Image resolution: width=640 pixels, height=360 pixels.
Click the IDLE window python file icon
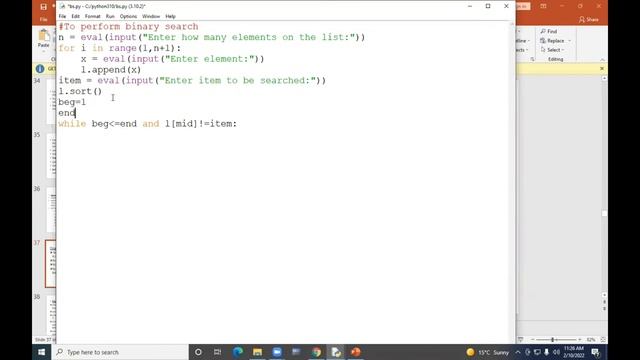(x=62, y=6)
